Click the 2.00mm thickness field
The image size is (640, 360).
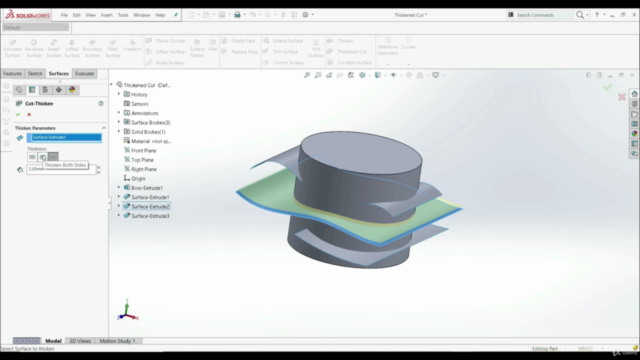tap(61, 169)
